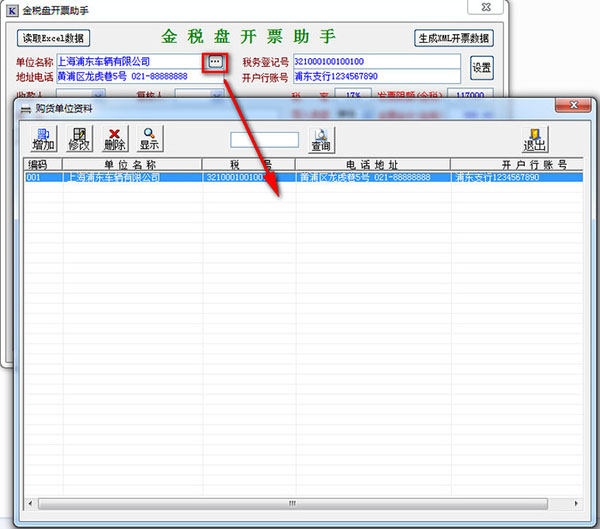
Task: Click the 单位名称 column header
Action: tap(131, 164)
